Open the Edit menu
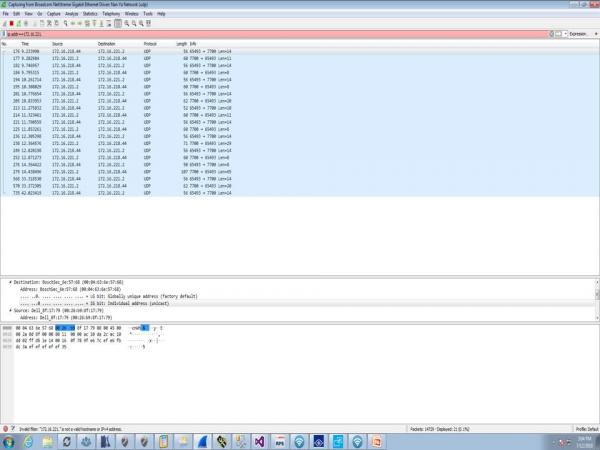 [16, 14]
